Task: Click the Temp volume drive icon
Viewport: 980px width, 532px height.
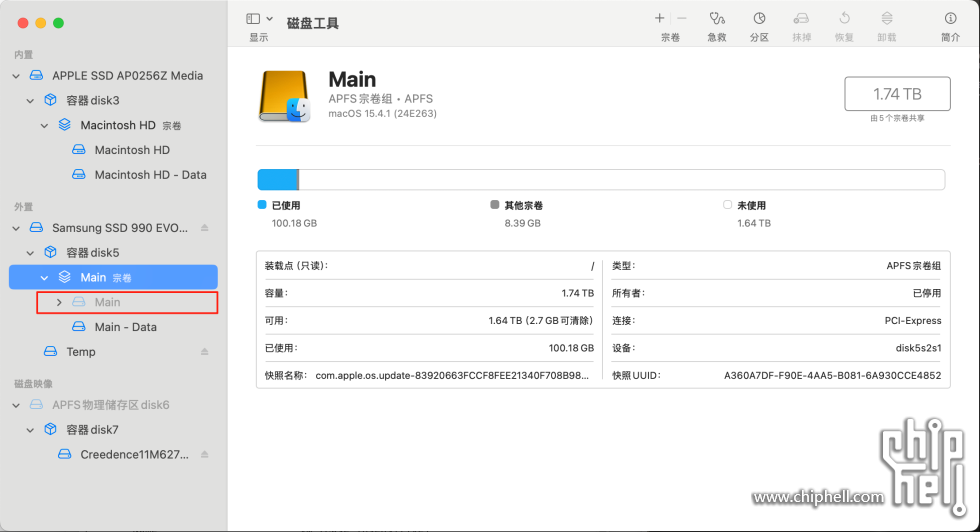Action: (x=51, y=351)
